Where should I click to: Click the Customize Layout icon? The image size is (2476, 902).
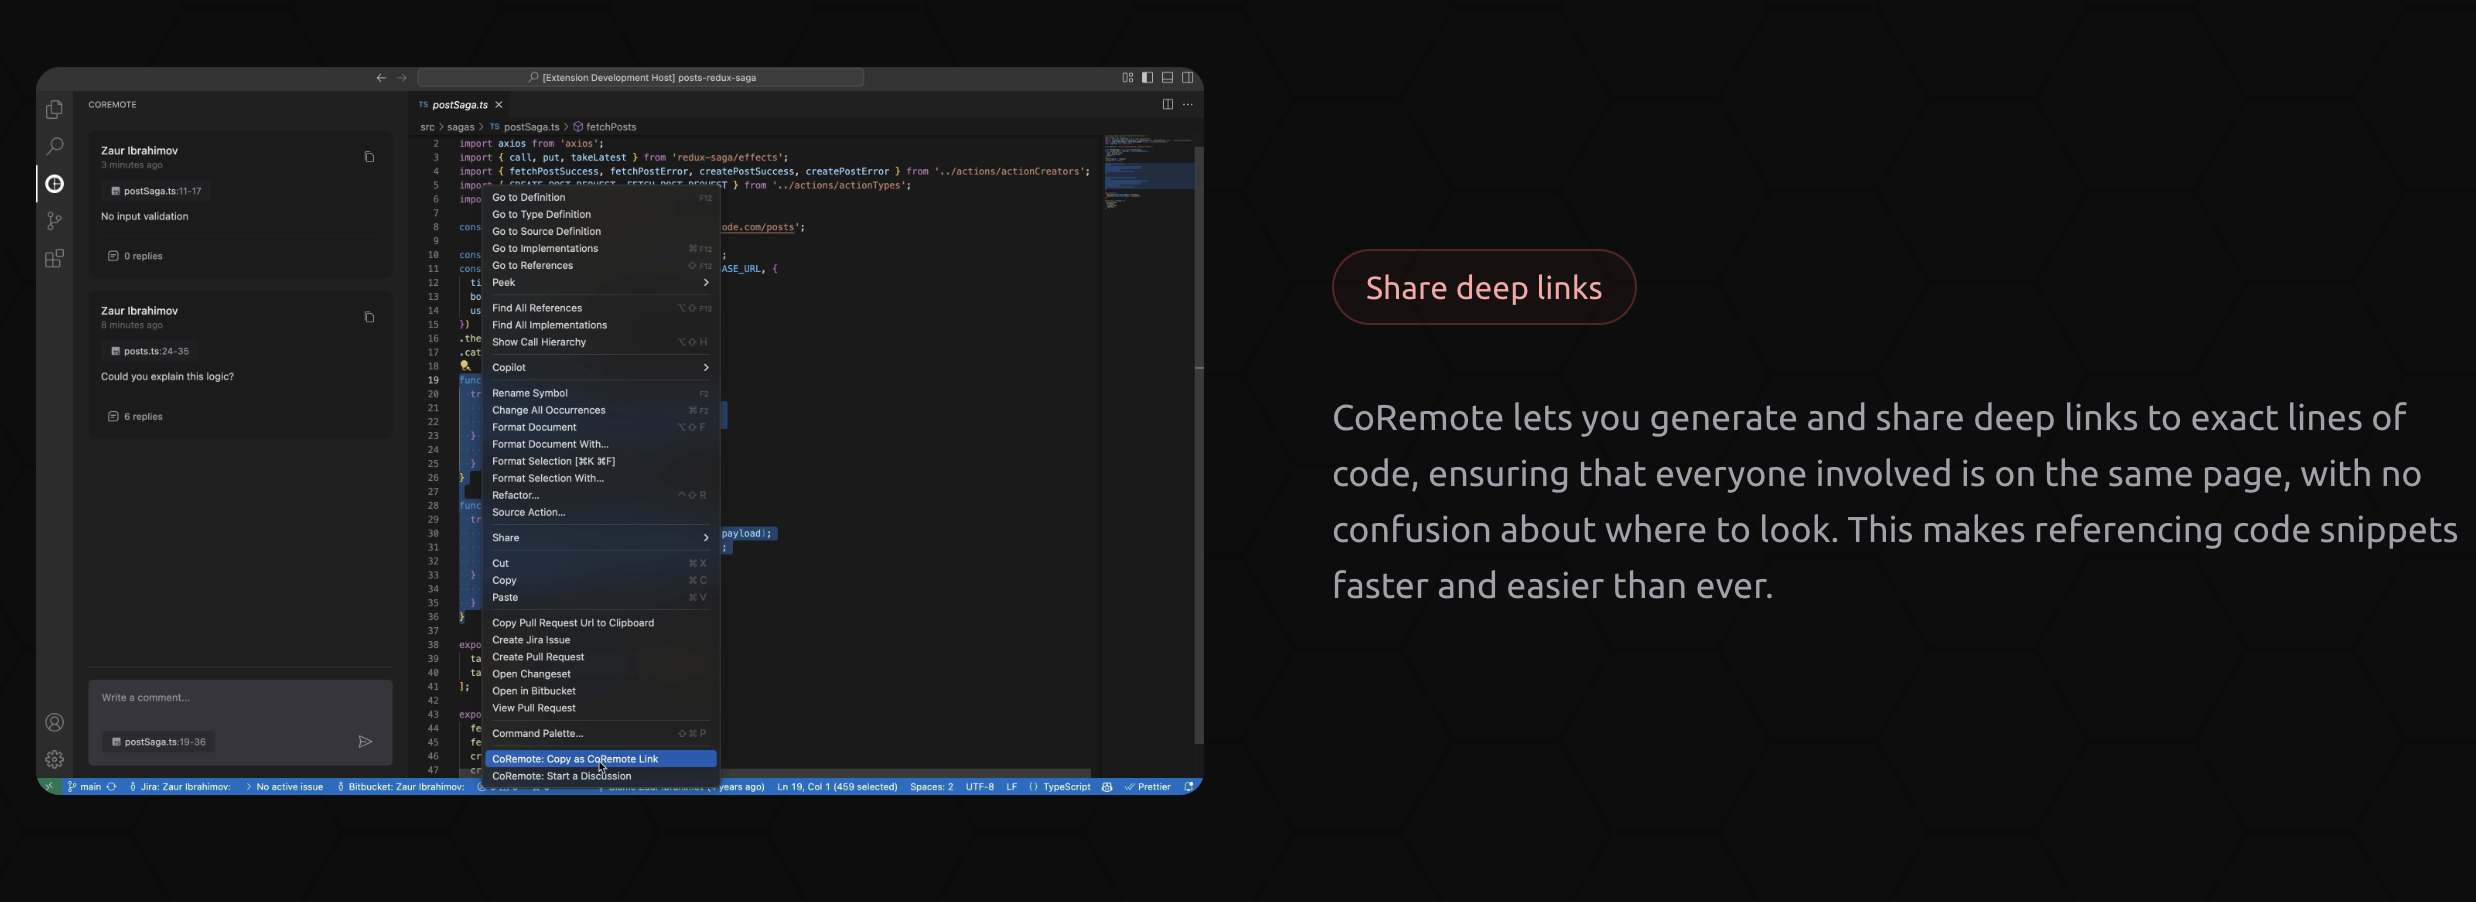click(x=1127, y=77)
